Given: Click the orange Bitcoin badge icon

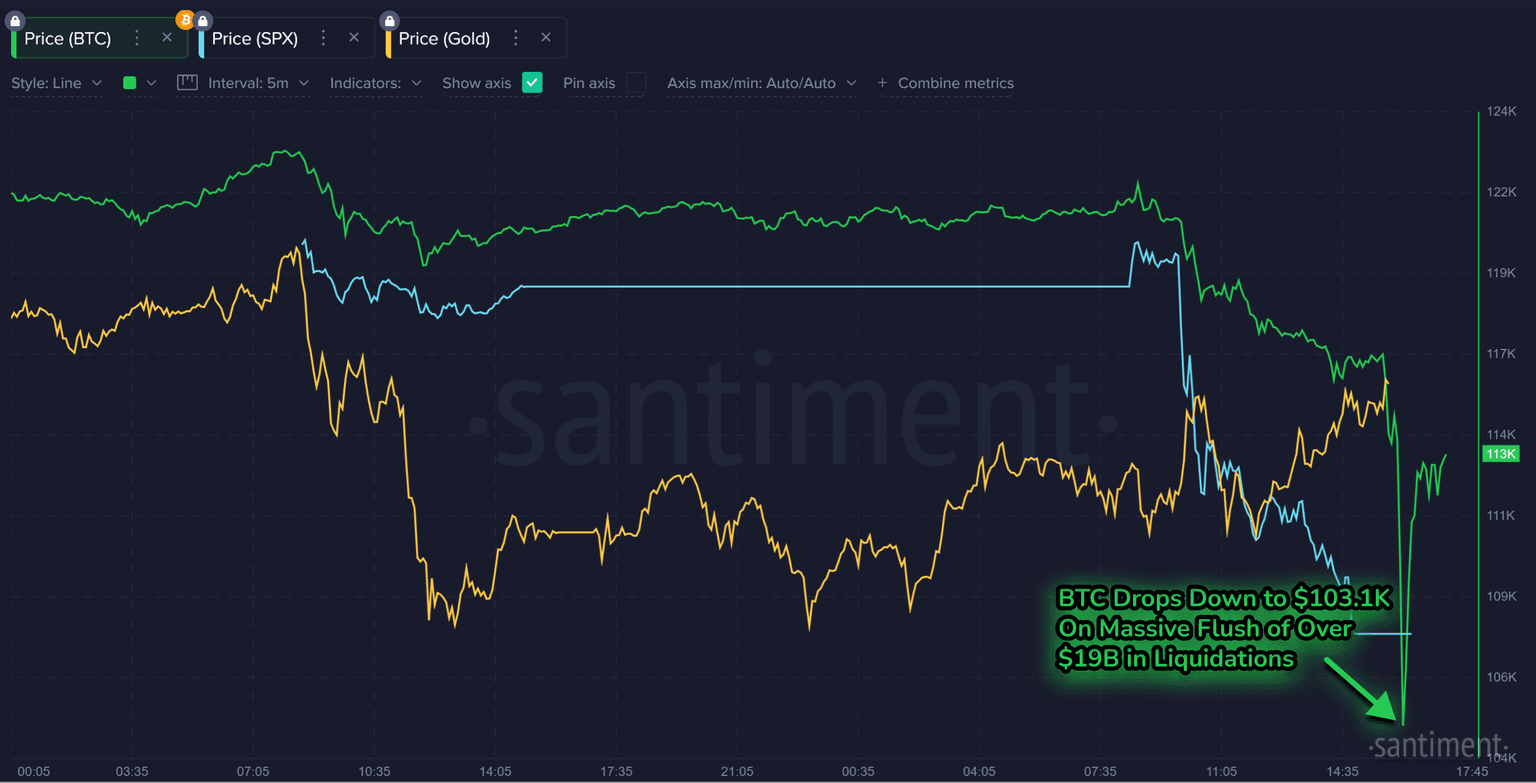Looking at the screenshot, I should pyautogui.click(x=185, y=19).
